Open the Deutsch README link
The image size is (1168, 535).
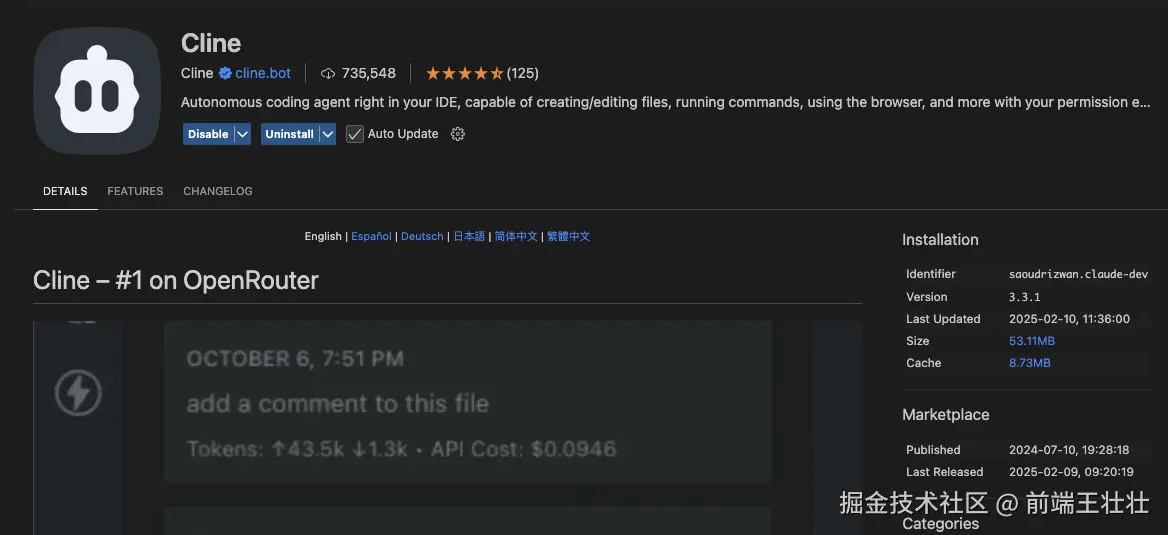pos(422,236)
